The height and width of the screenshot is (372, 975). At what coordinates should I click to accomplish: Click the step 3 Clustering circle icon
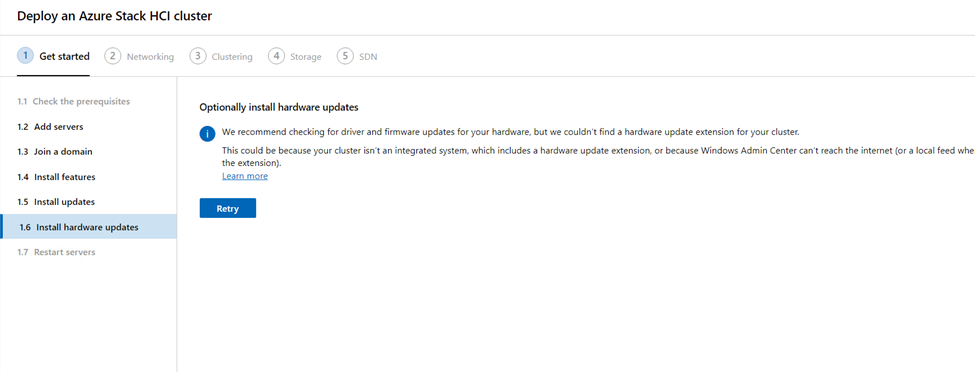click(x=198, y=56)
